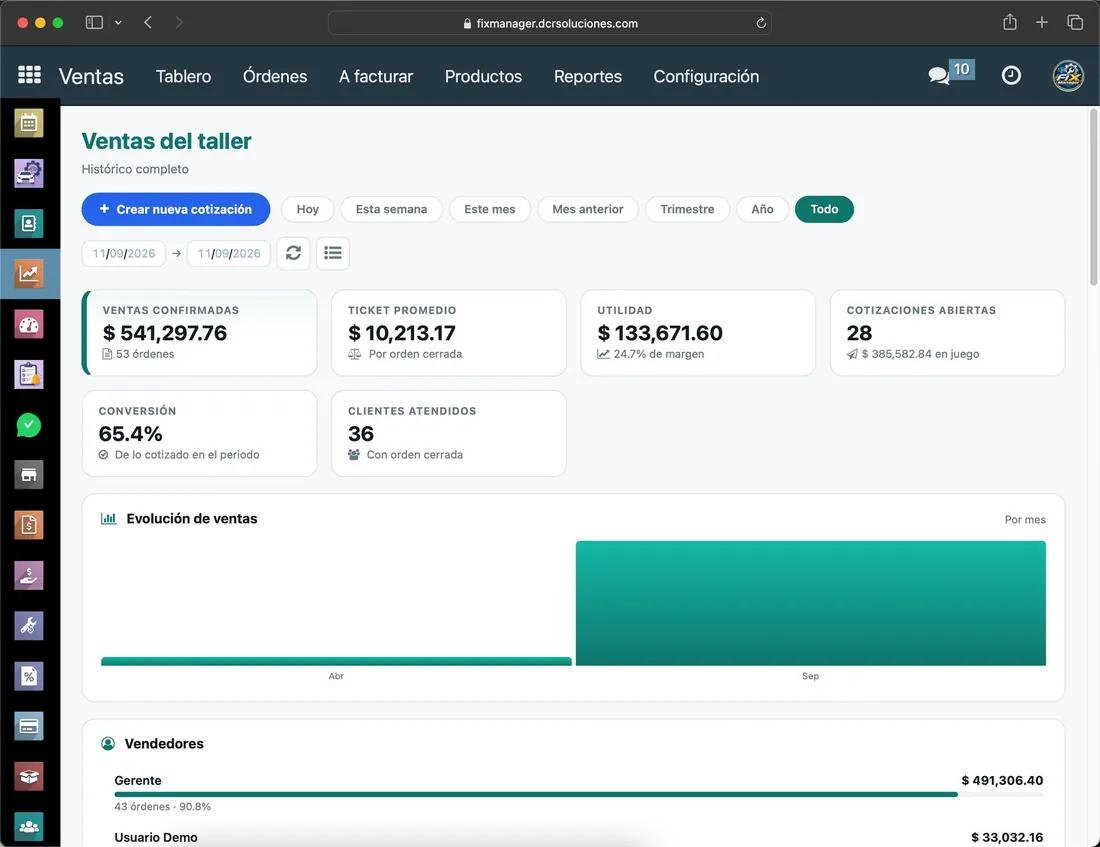Open the contacts icon in sidebar
The height and width of the screenshot is (847, 1100).
pos(29,224)
